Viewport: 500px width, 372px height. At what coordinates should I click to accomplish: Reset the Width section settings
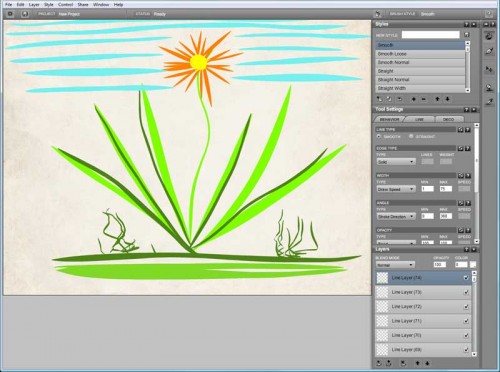pyautogui.click(x=461, y=176)
